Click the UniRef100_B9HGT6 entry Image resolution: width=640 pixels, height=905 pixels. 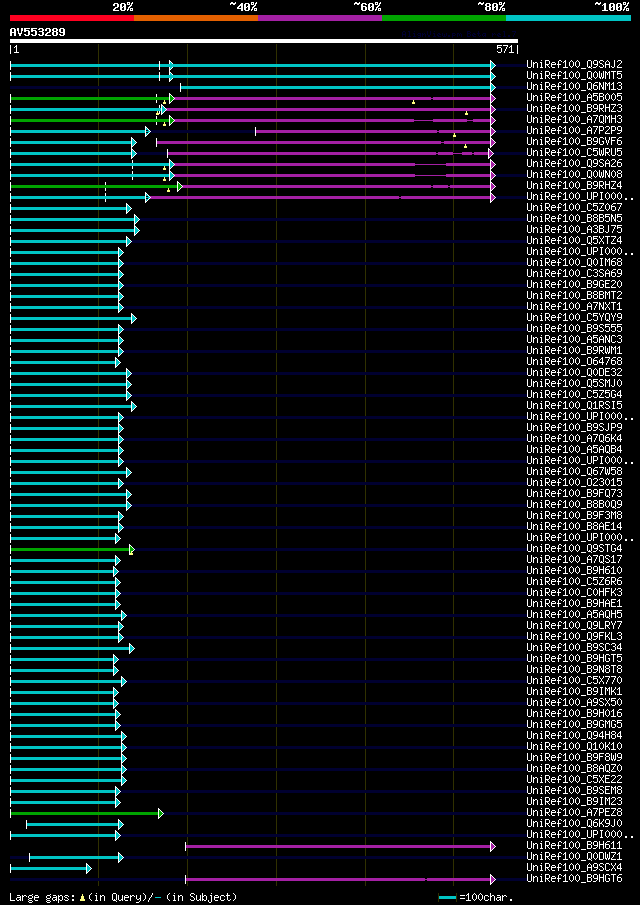pyautogui.click(x=575, y=878)
